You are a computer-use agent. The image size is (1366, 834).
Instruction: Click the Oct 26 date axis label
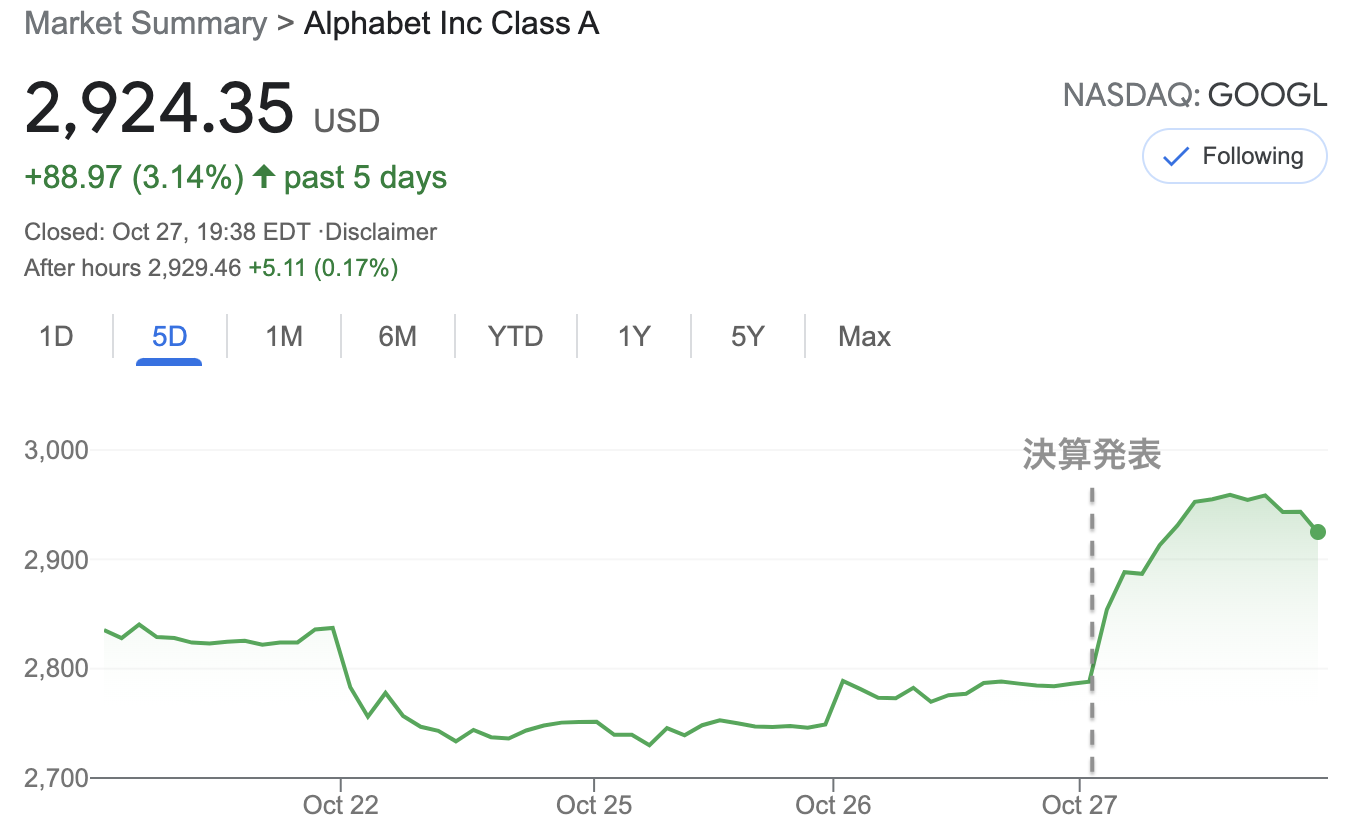pos(833,805)
